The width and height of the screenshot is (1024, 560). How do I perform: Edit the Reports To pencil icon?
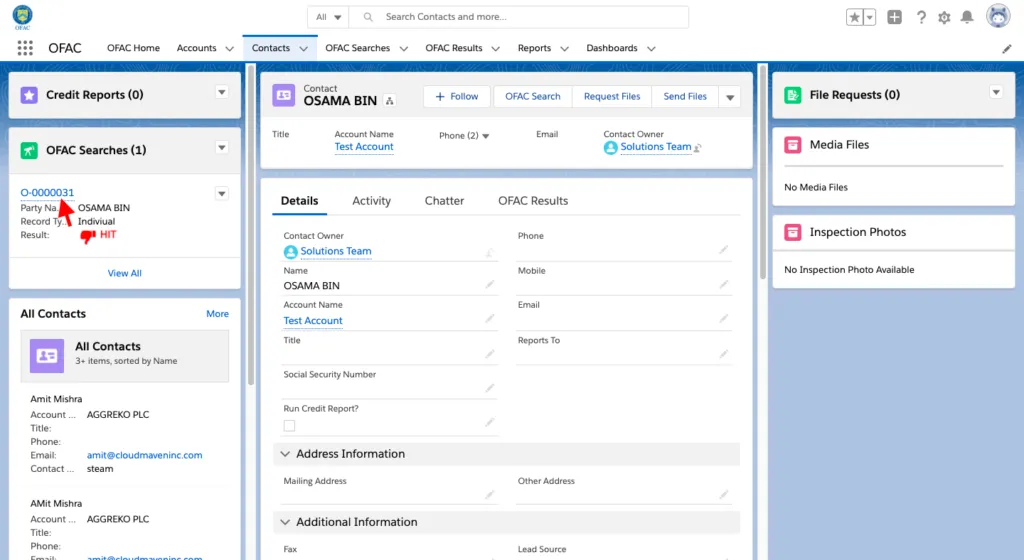coord(724,354)
